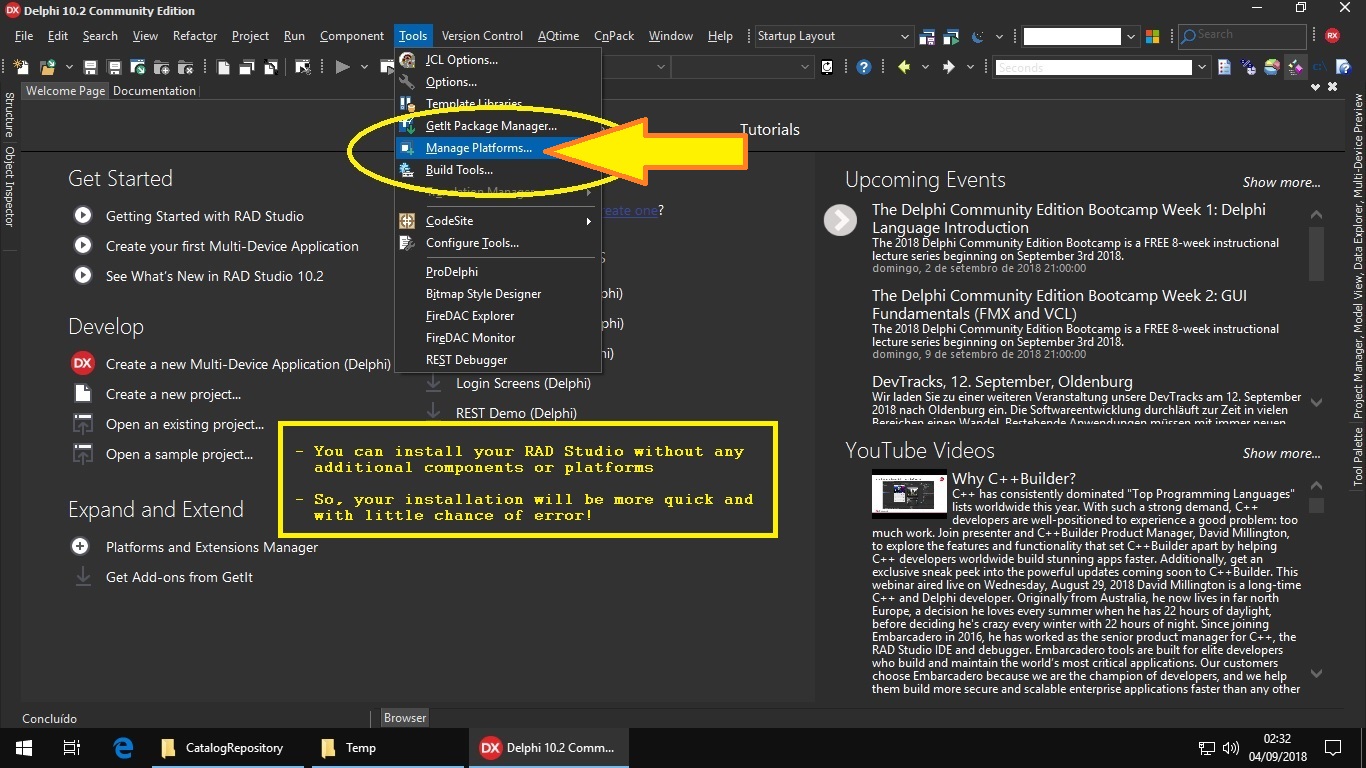Click the Add File to Project icon
The height and width of the screenshot is (768, 1366).
[161, 67]
